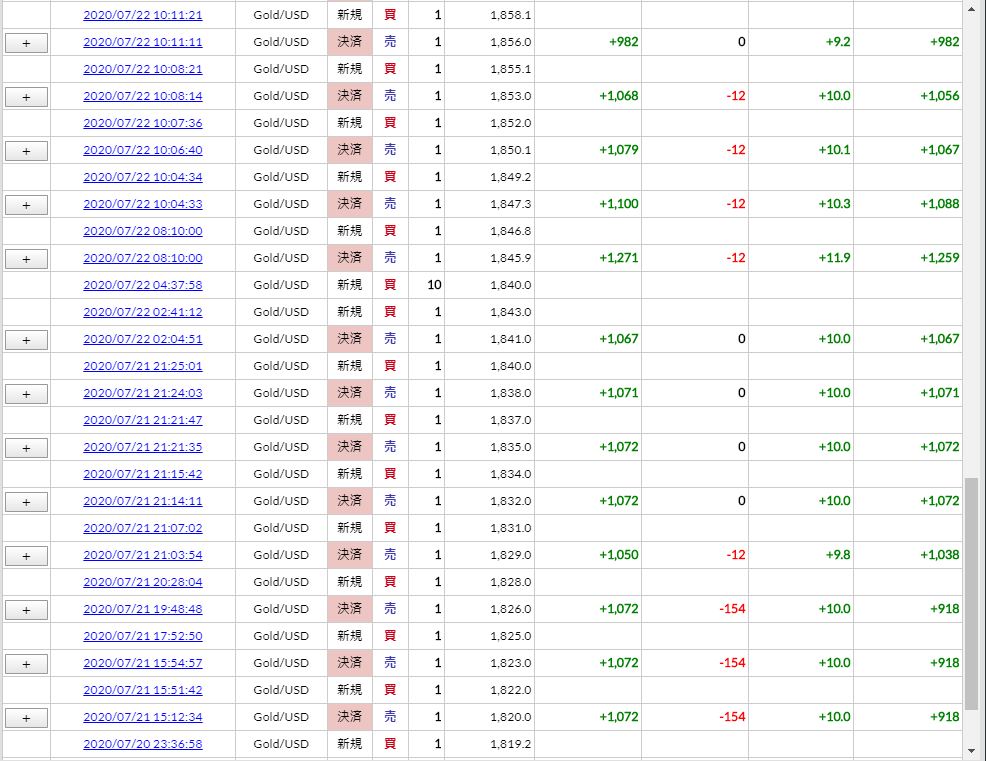The width and height of the screenshot is (986, 761).
Task: Expand the 2020/07/22 02:04:51 settlement row
Action: [26, 340]
